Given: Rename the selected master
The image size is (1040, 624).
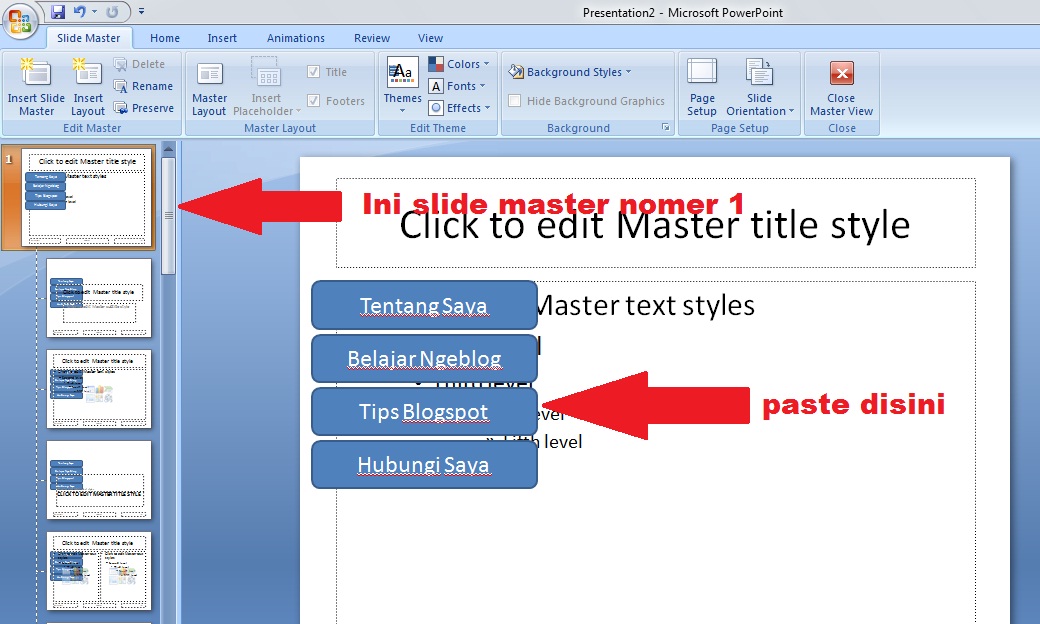Looking at the screenshot, I should 143,86.
